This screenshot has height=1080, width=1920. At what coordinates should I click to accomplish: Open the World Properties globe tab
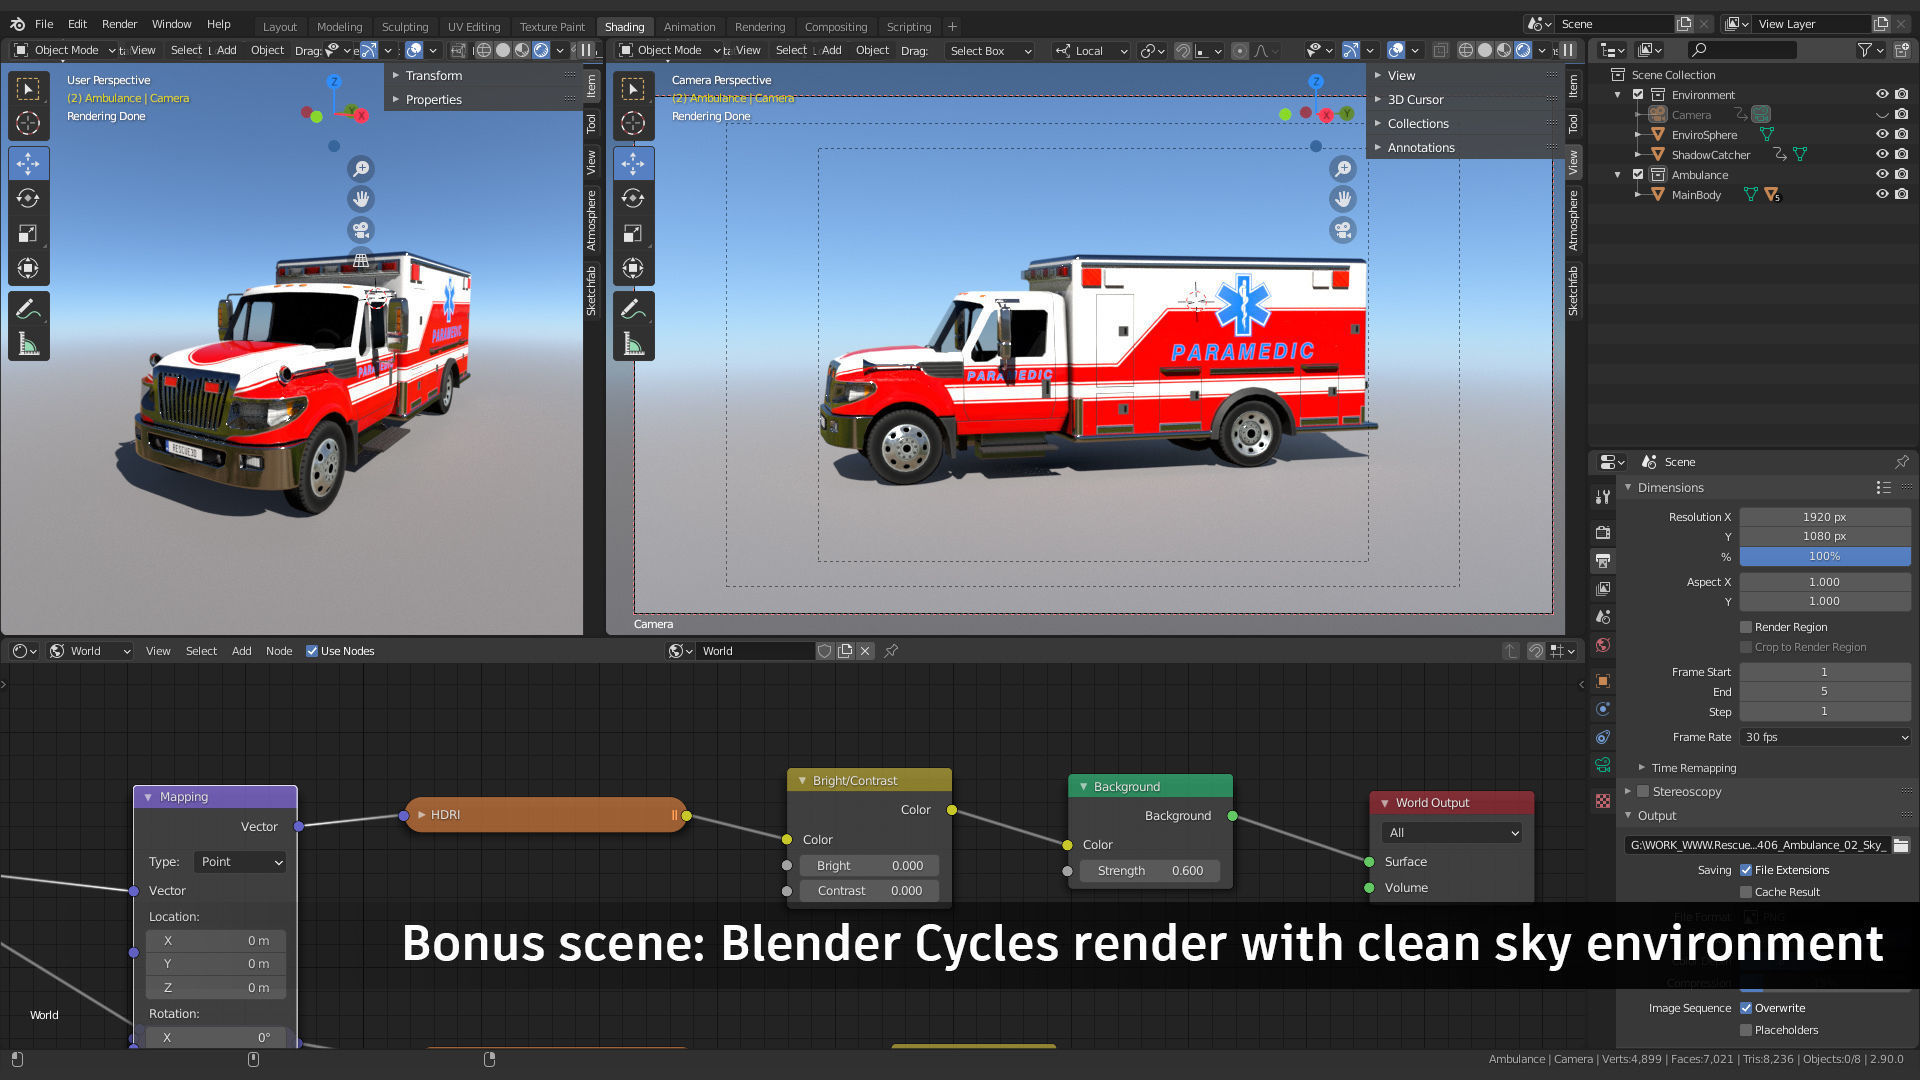coord(1603,645)
